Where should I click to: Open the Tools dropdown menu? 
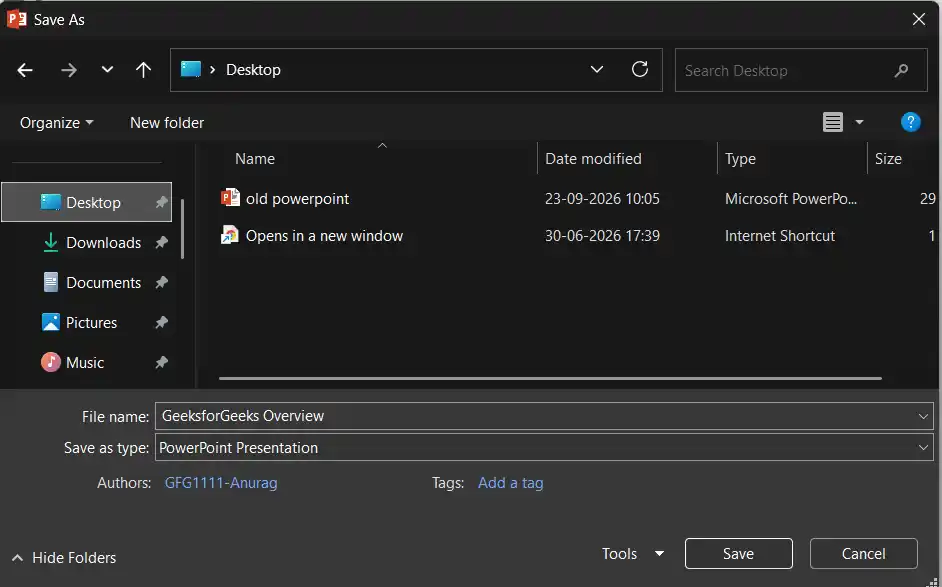[x=633, y=553]
